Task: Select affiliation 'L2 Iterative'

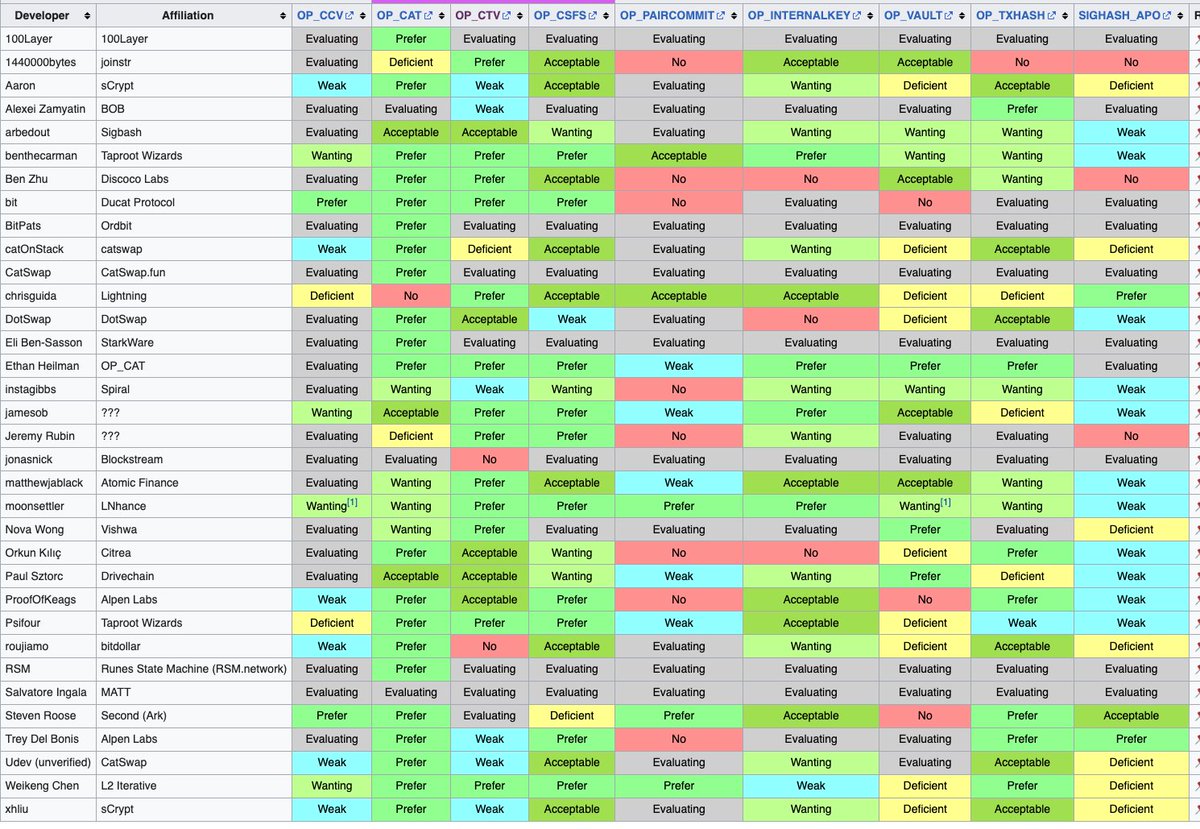Action: 129,786
